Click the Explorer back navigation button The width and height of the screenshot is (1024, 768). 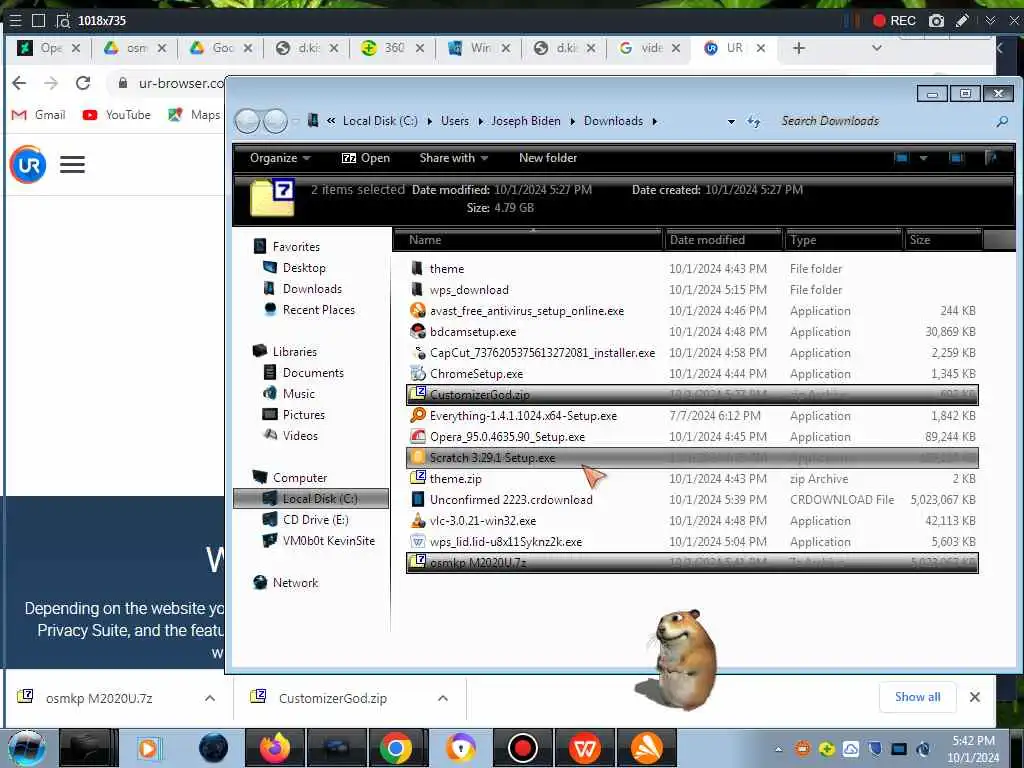(248, 121)
